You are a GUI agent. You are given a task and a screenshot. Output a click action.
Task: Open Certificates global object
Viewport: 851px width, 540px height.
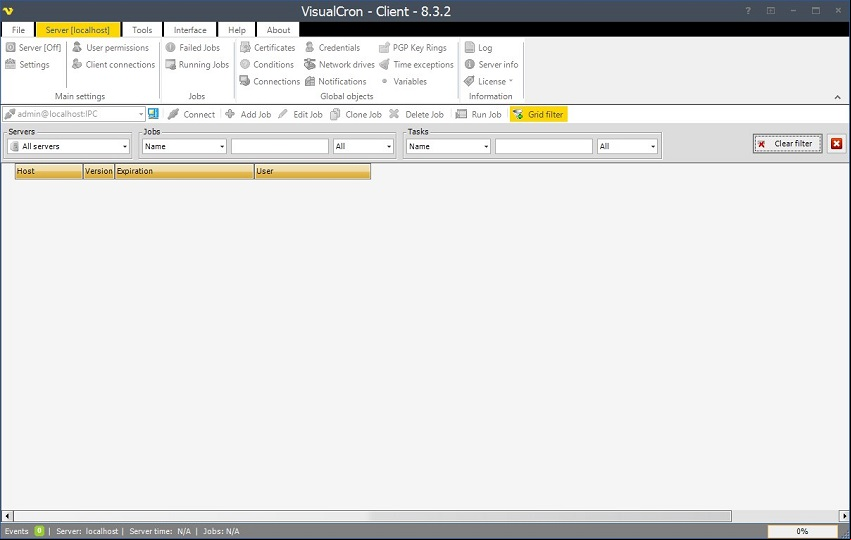coord(268,48)
